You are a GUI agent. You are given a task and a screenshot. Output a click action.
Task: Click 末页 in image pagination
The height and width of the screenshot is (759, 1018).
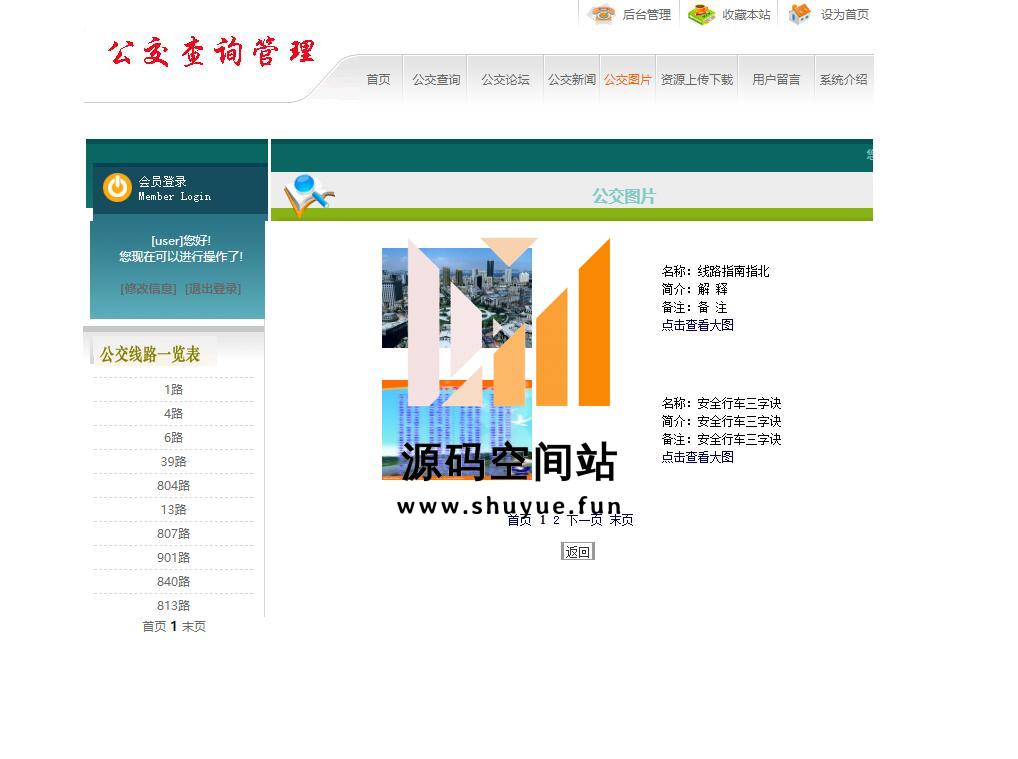(x=621, y=520)
